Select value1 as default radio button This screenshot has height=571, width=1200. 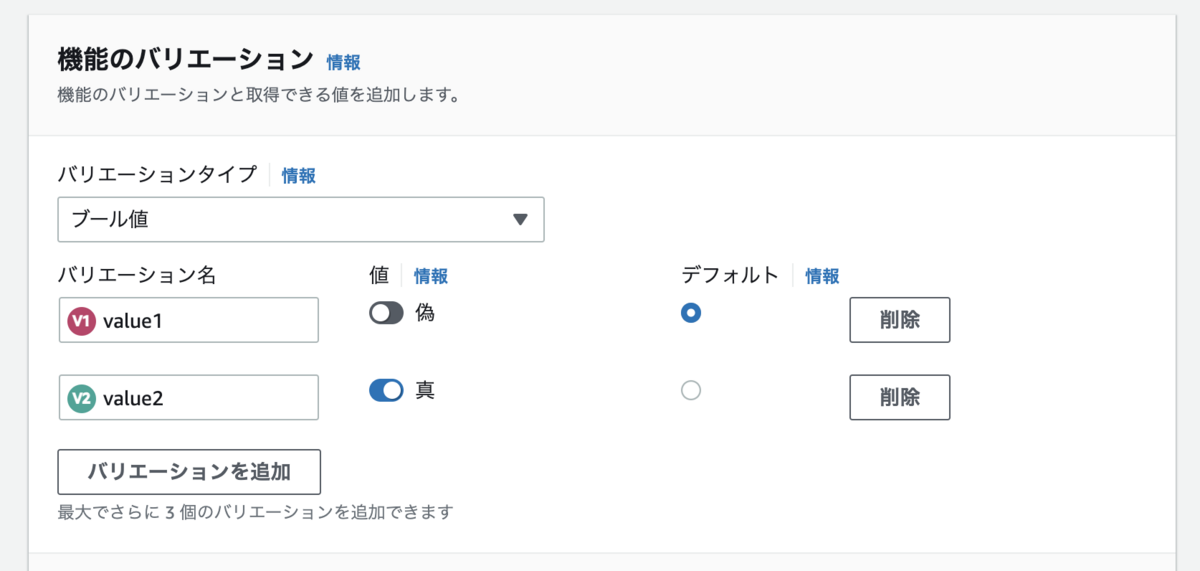point(690,313)
